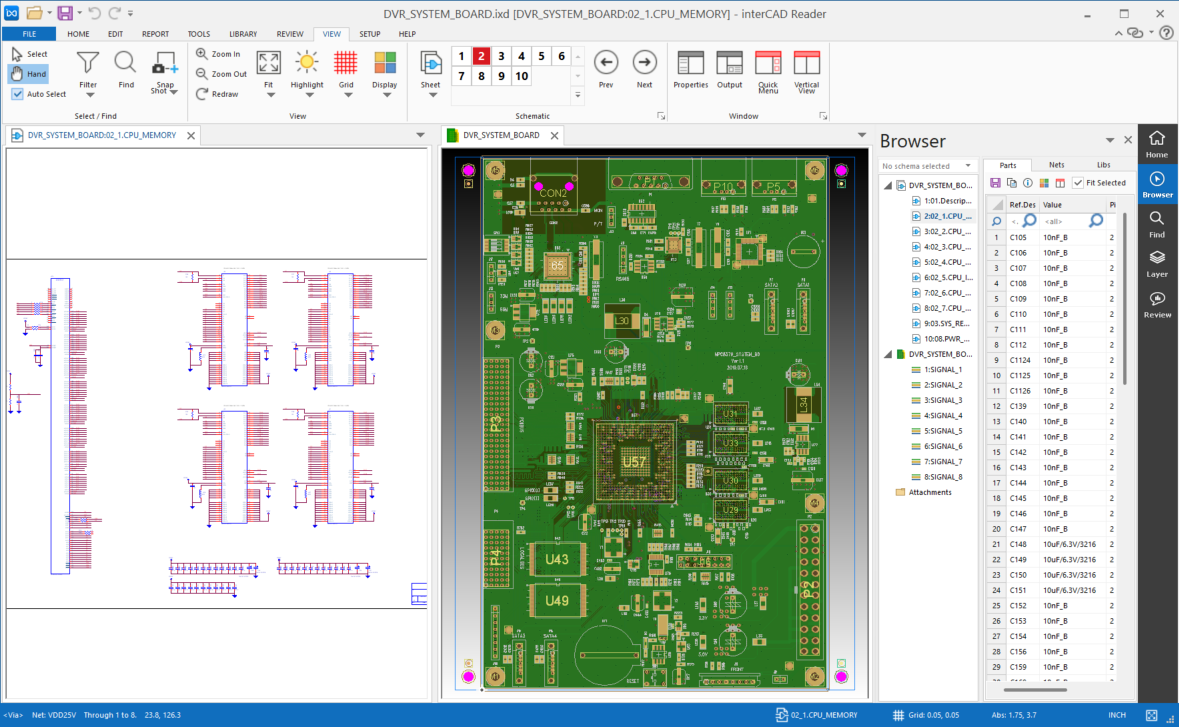Click the Vertical View layout icon
Image resolution: width=1179 pixels, height=727 pixels.
point(806,64)
